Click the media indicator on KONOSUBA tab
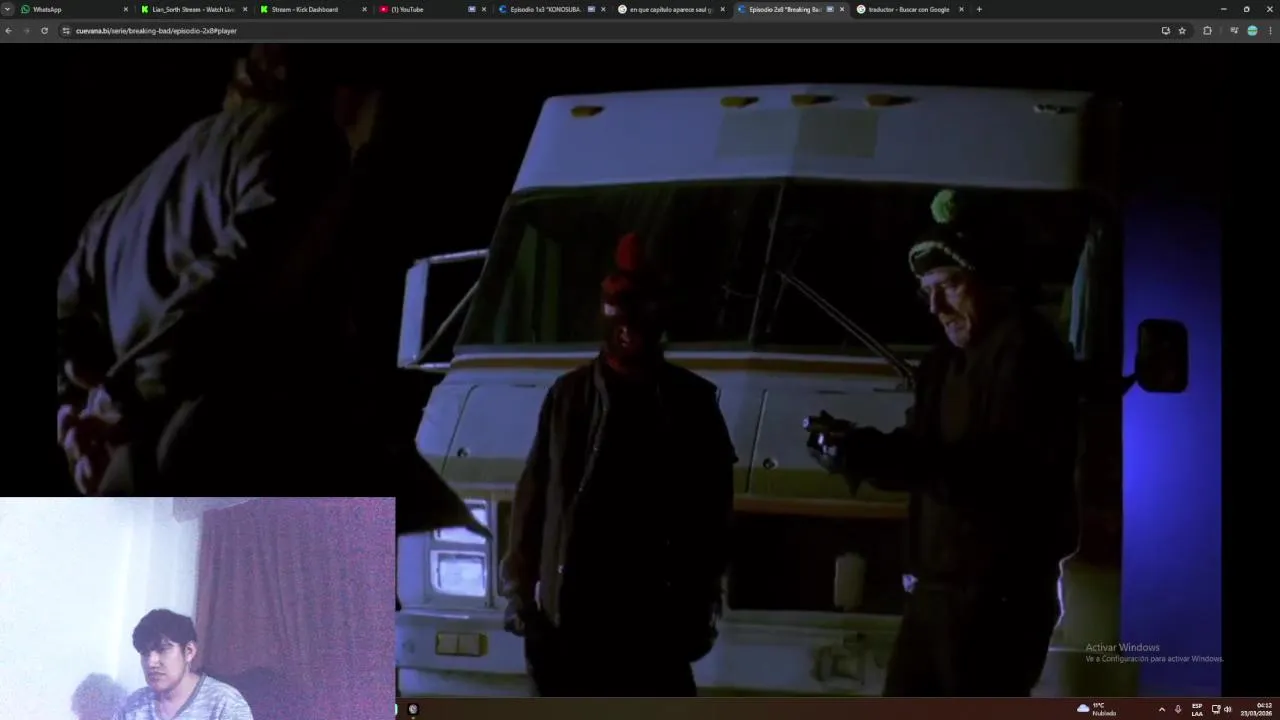The width and height of the screenshot is (1280, 720). (591, 9)
